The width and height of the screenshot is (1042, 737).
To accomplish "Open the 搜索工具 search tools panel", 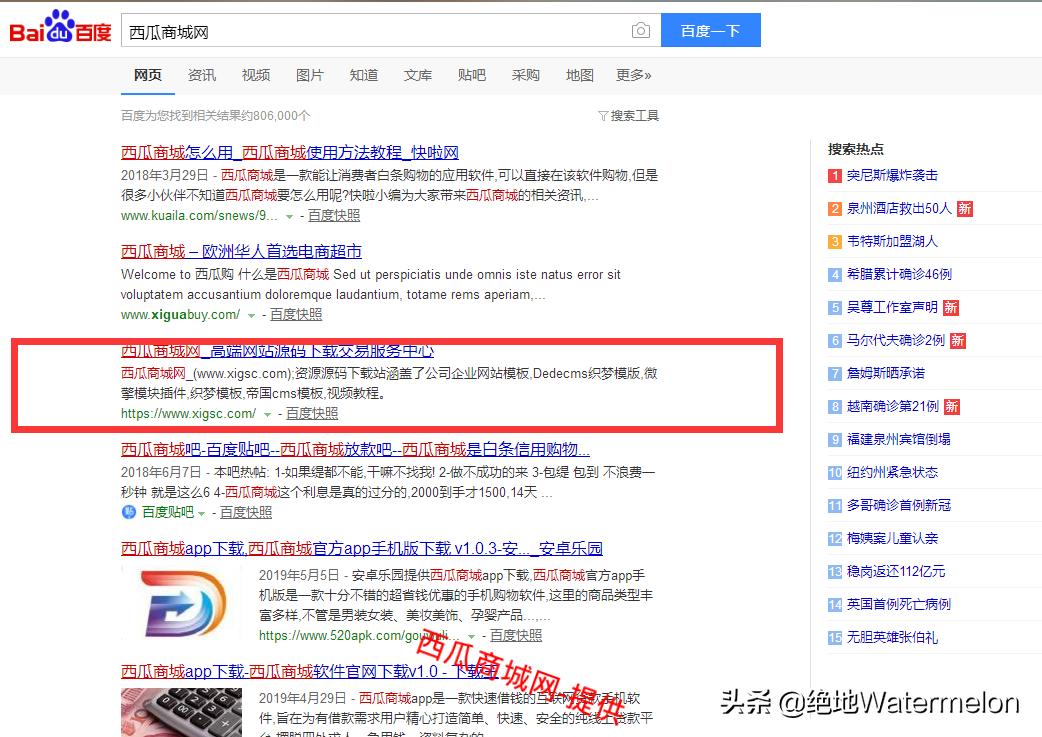I will tap(628, 115).
